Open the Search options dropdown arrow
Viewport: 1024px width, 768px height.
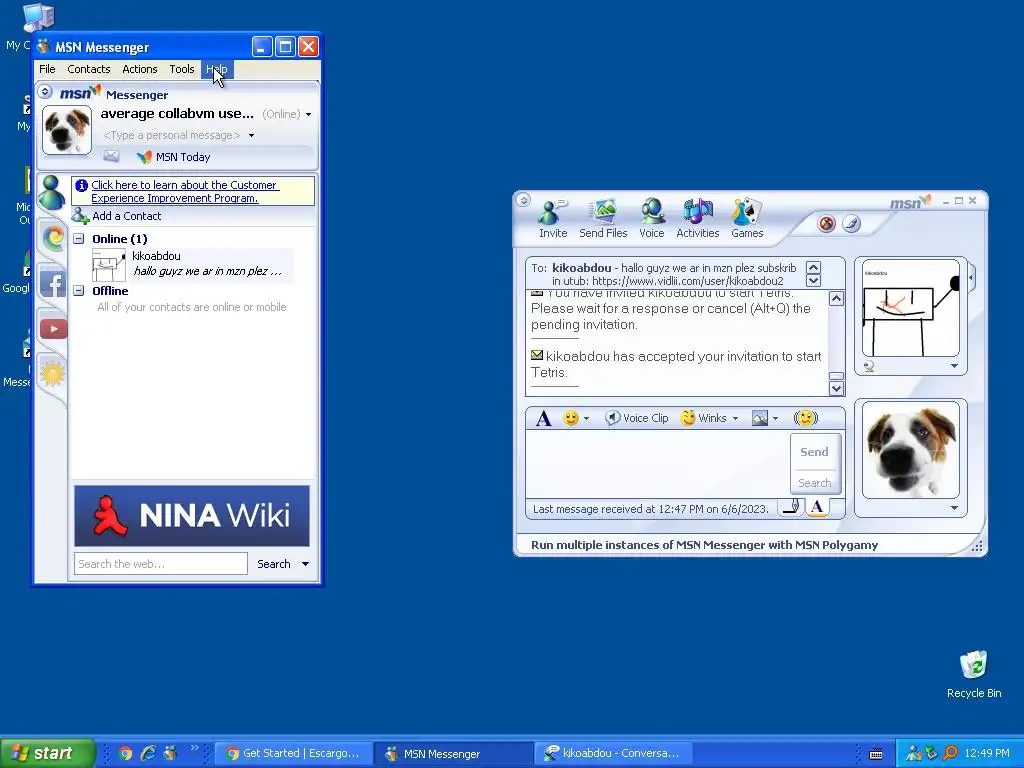305,564
